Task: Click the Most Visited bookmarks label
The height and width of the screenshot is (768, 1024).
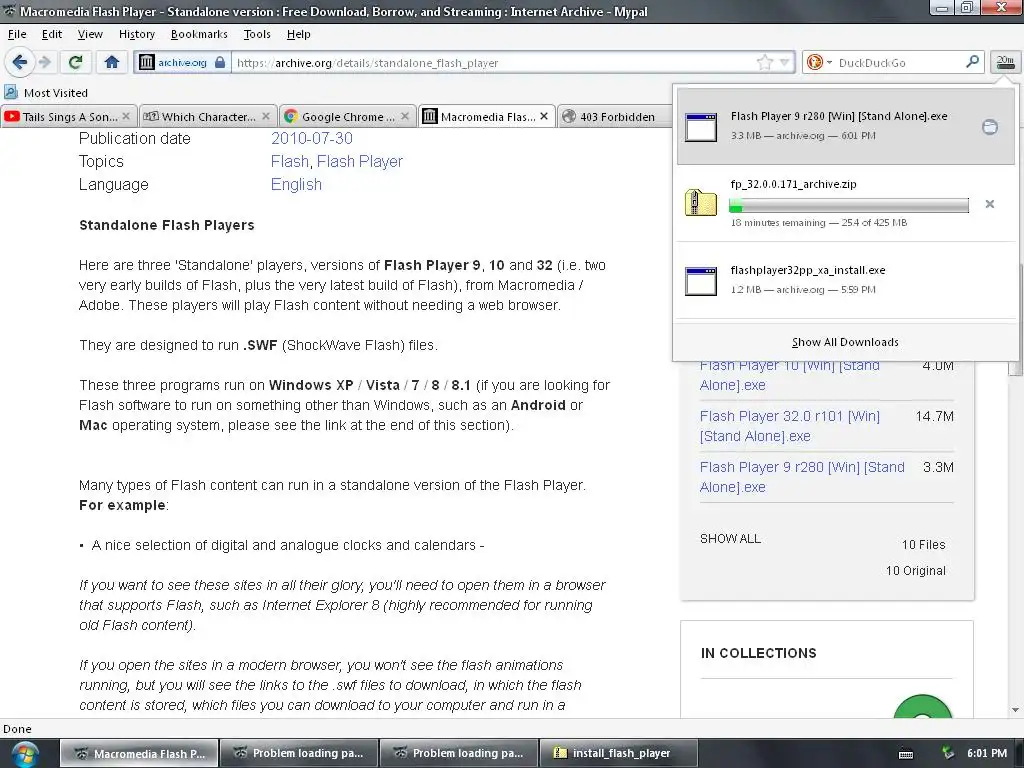Action: [56, 93]
